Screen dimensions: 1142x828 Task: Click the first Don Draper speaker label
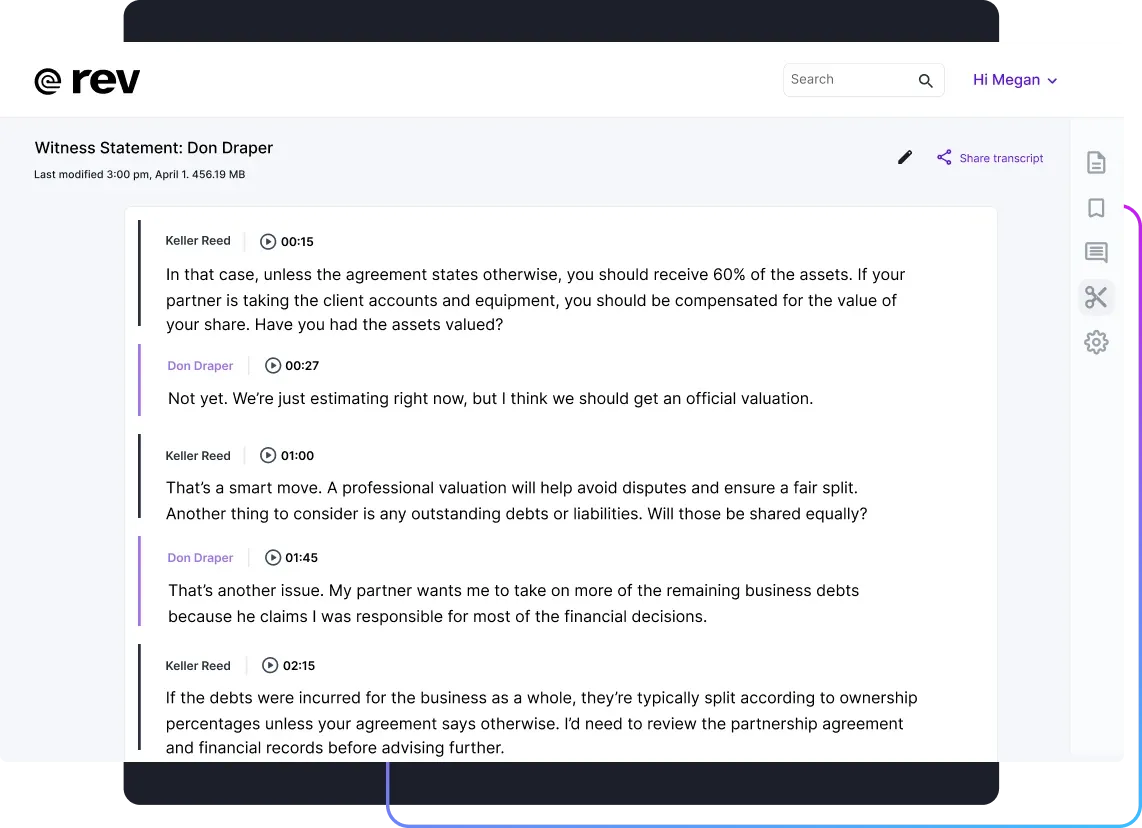[200, 366]
